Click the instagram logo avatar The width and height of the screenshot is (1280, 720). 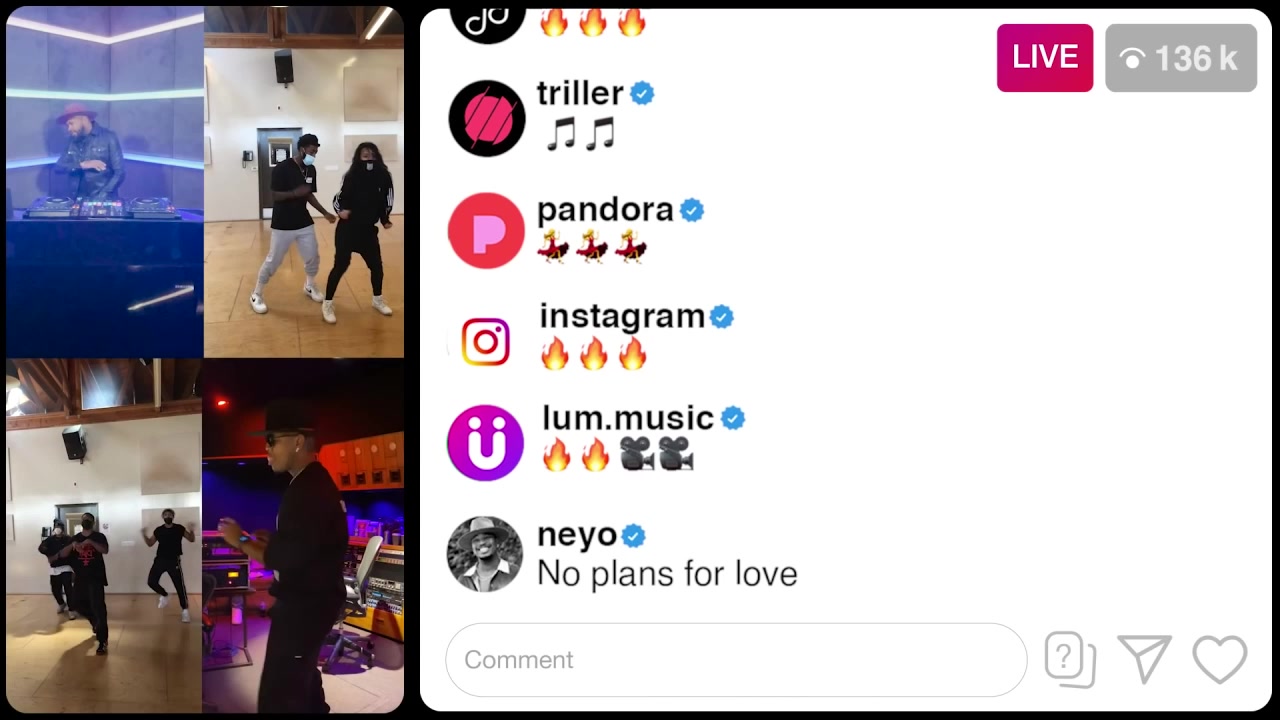(486, 342)
